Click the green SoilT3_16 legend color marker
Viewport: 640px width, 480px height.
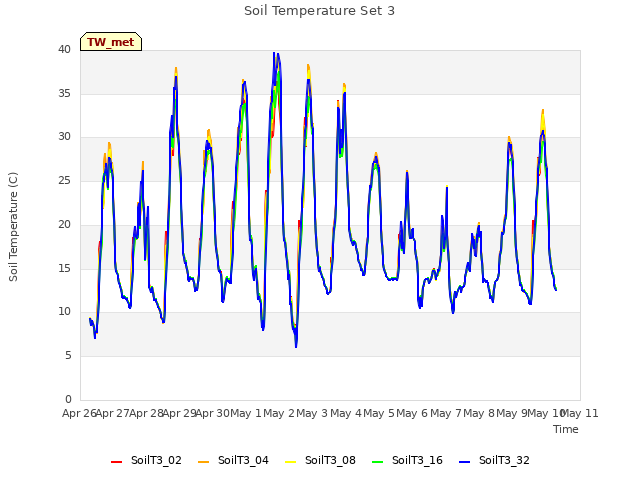pyautogui.click(x=378, y=462)
